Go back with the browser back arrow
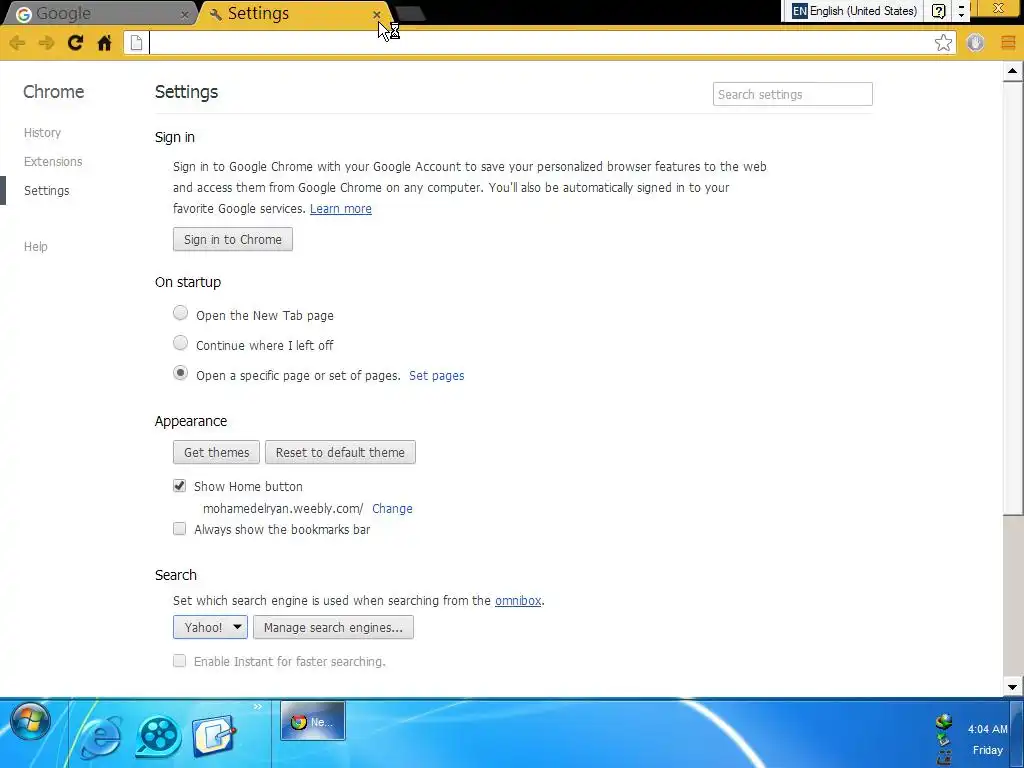1024x768 pixels. pos(18,43)
